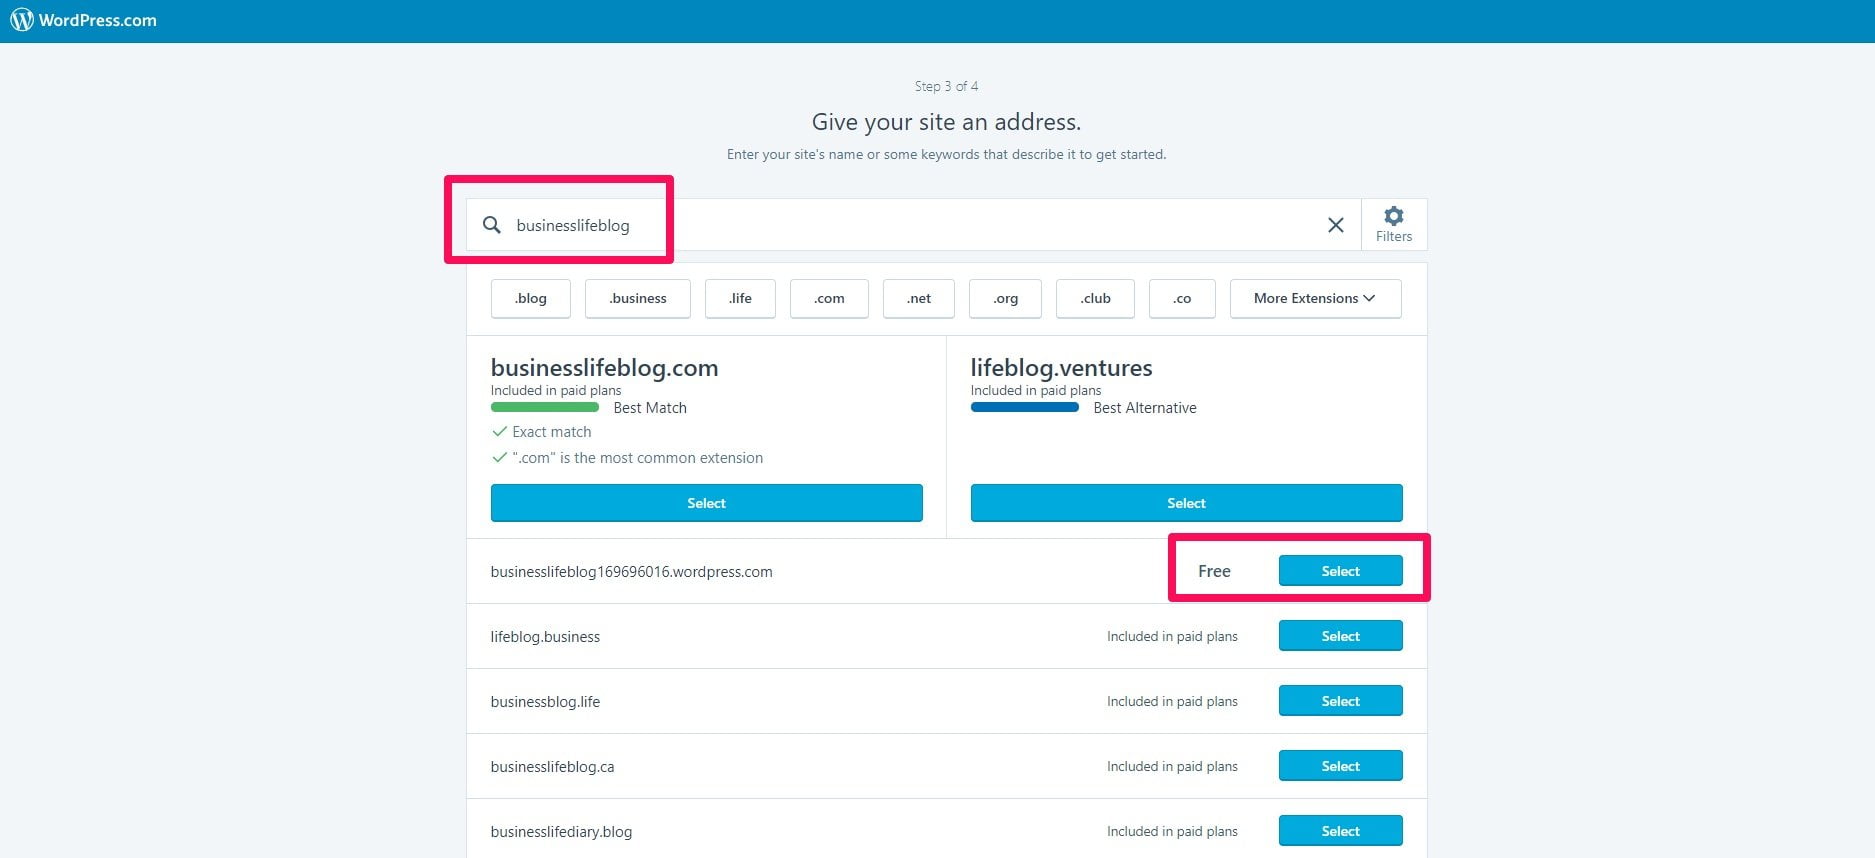Open the Filters gear settings
The width and height of the screenshot is (1875, 858).
[x=1394, y=225]
